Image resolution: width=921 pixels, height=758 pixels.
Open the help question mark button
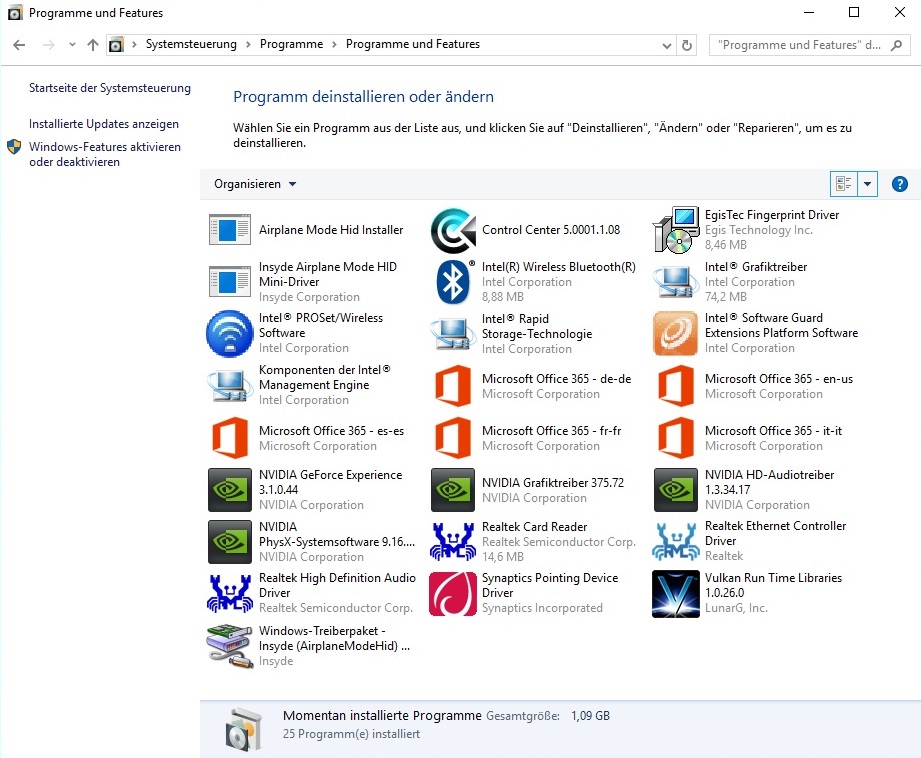[899, 184]
